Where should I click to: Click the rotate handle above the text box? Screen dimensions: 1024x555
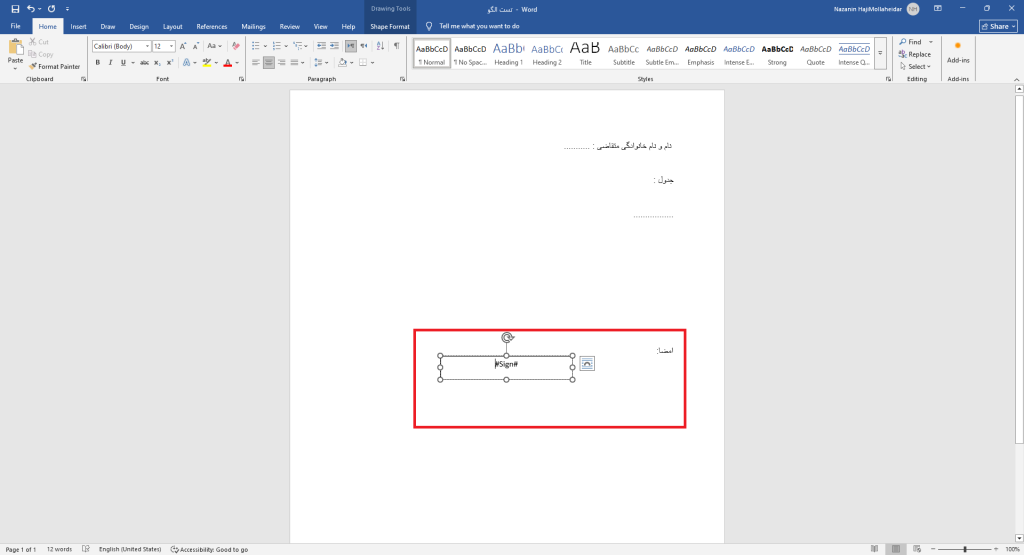(507, 338)
